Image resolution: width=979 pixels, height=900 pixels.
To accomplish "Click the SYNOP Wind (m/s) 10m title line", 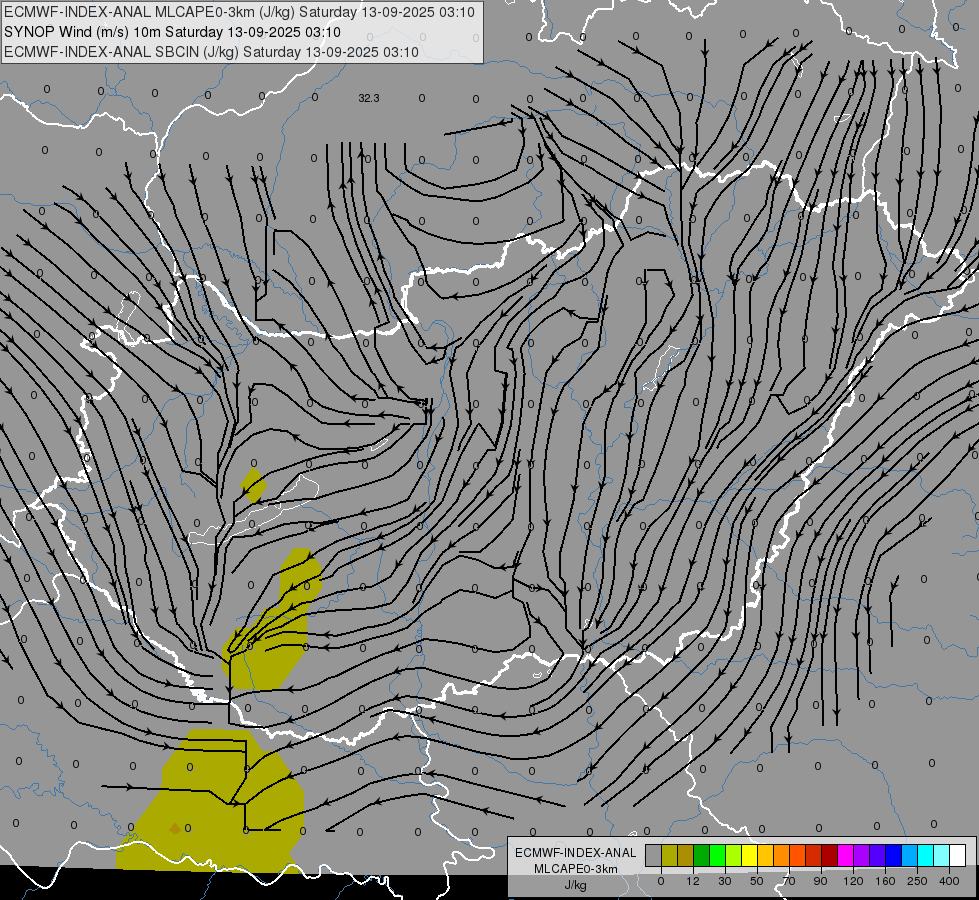I will pos(172,32).
